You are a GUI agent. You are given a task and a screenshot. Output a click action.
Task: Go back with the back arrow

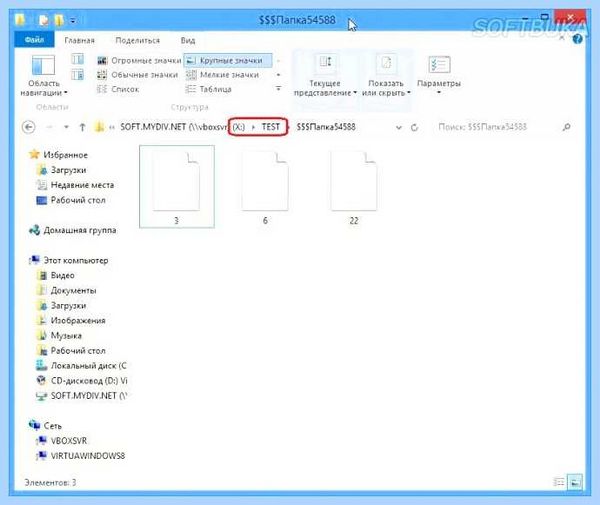[29, 127]
